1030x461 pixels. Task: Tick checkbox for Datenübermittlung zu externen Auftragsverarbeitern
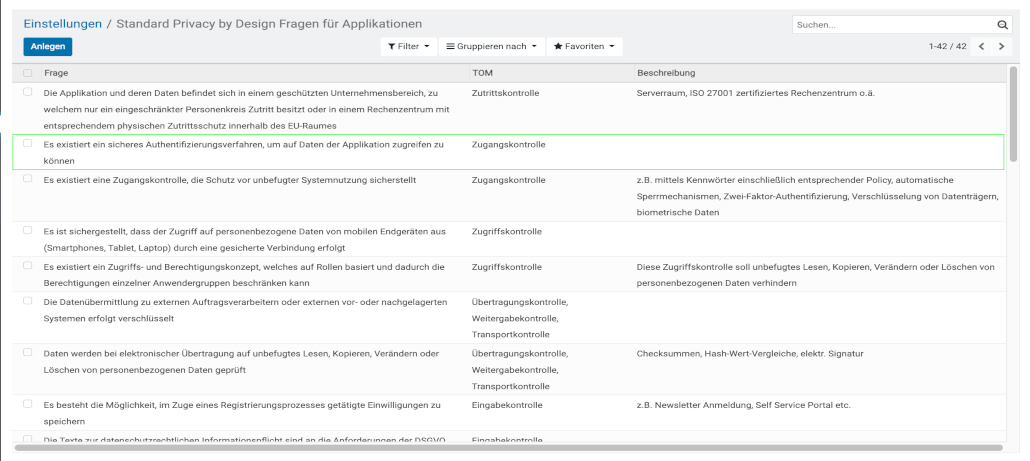click(x=28, y=300)
